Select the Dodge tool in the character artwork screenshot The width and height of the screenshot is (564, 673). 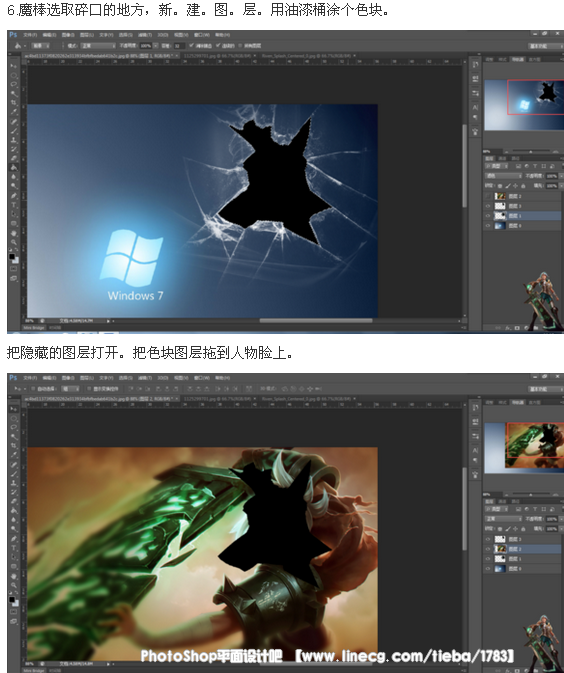coord(13,529)
